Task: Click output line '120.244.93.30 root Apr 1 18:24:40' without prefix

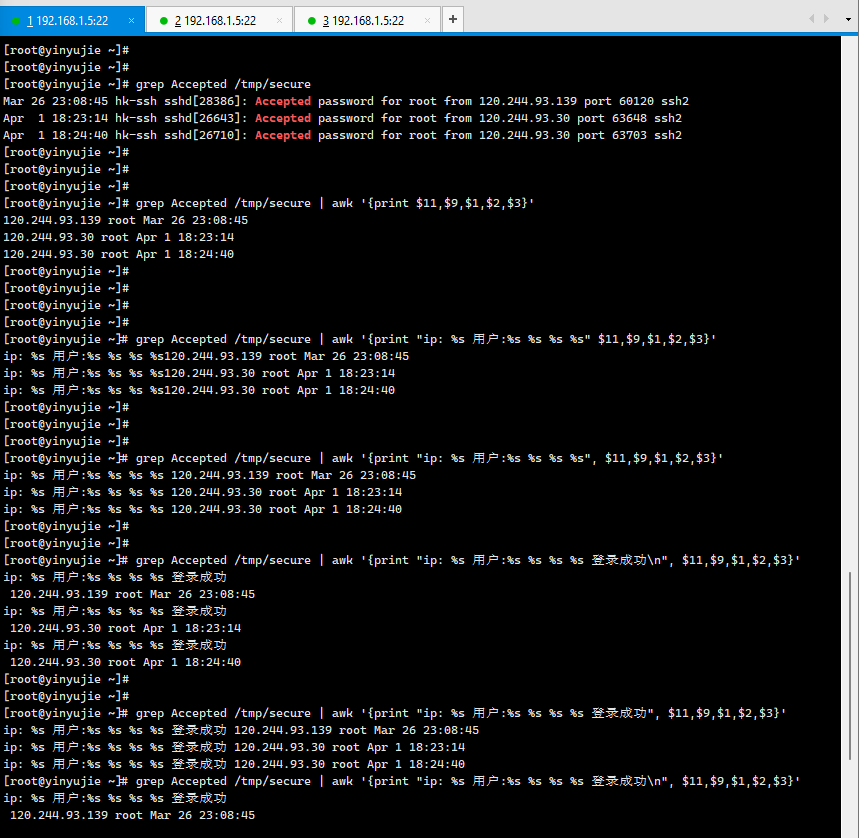Action: tap(118, 254)
